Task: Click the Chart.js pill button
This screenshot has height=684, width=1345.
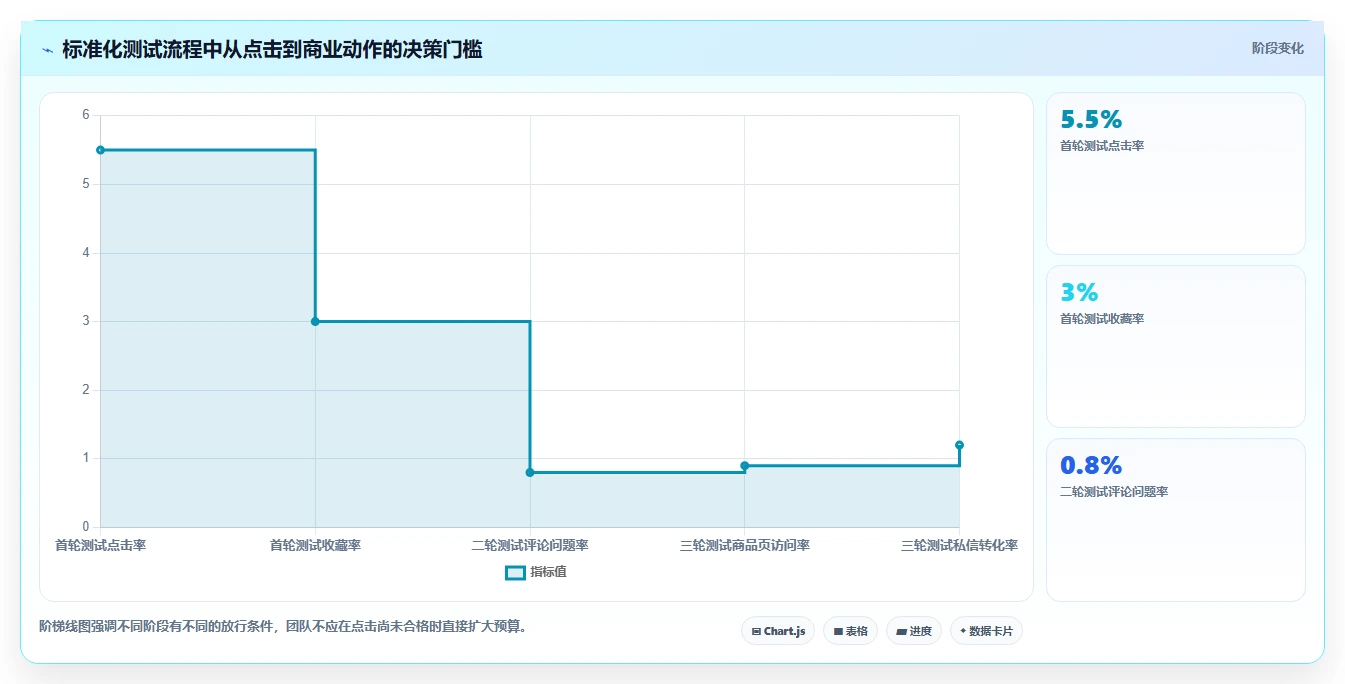Action: pos(778,631)
